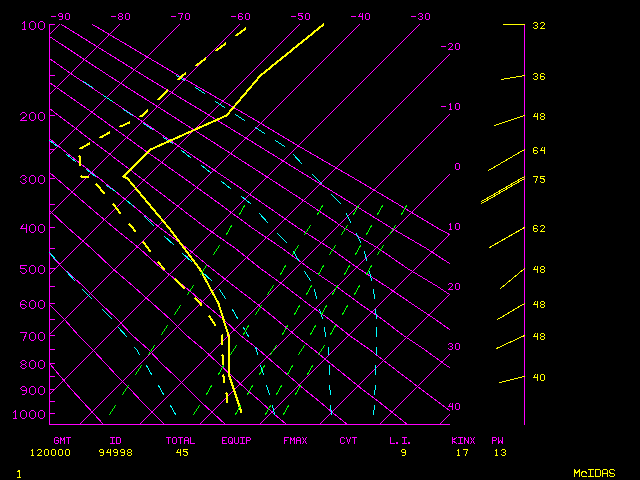
Task: Select the 500 pressure level label
Action: tap(34, 270)
